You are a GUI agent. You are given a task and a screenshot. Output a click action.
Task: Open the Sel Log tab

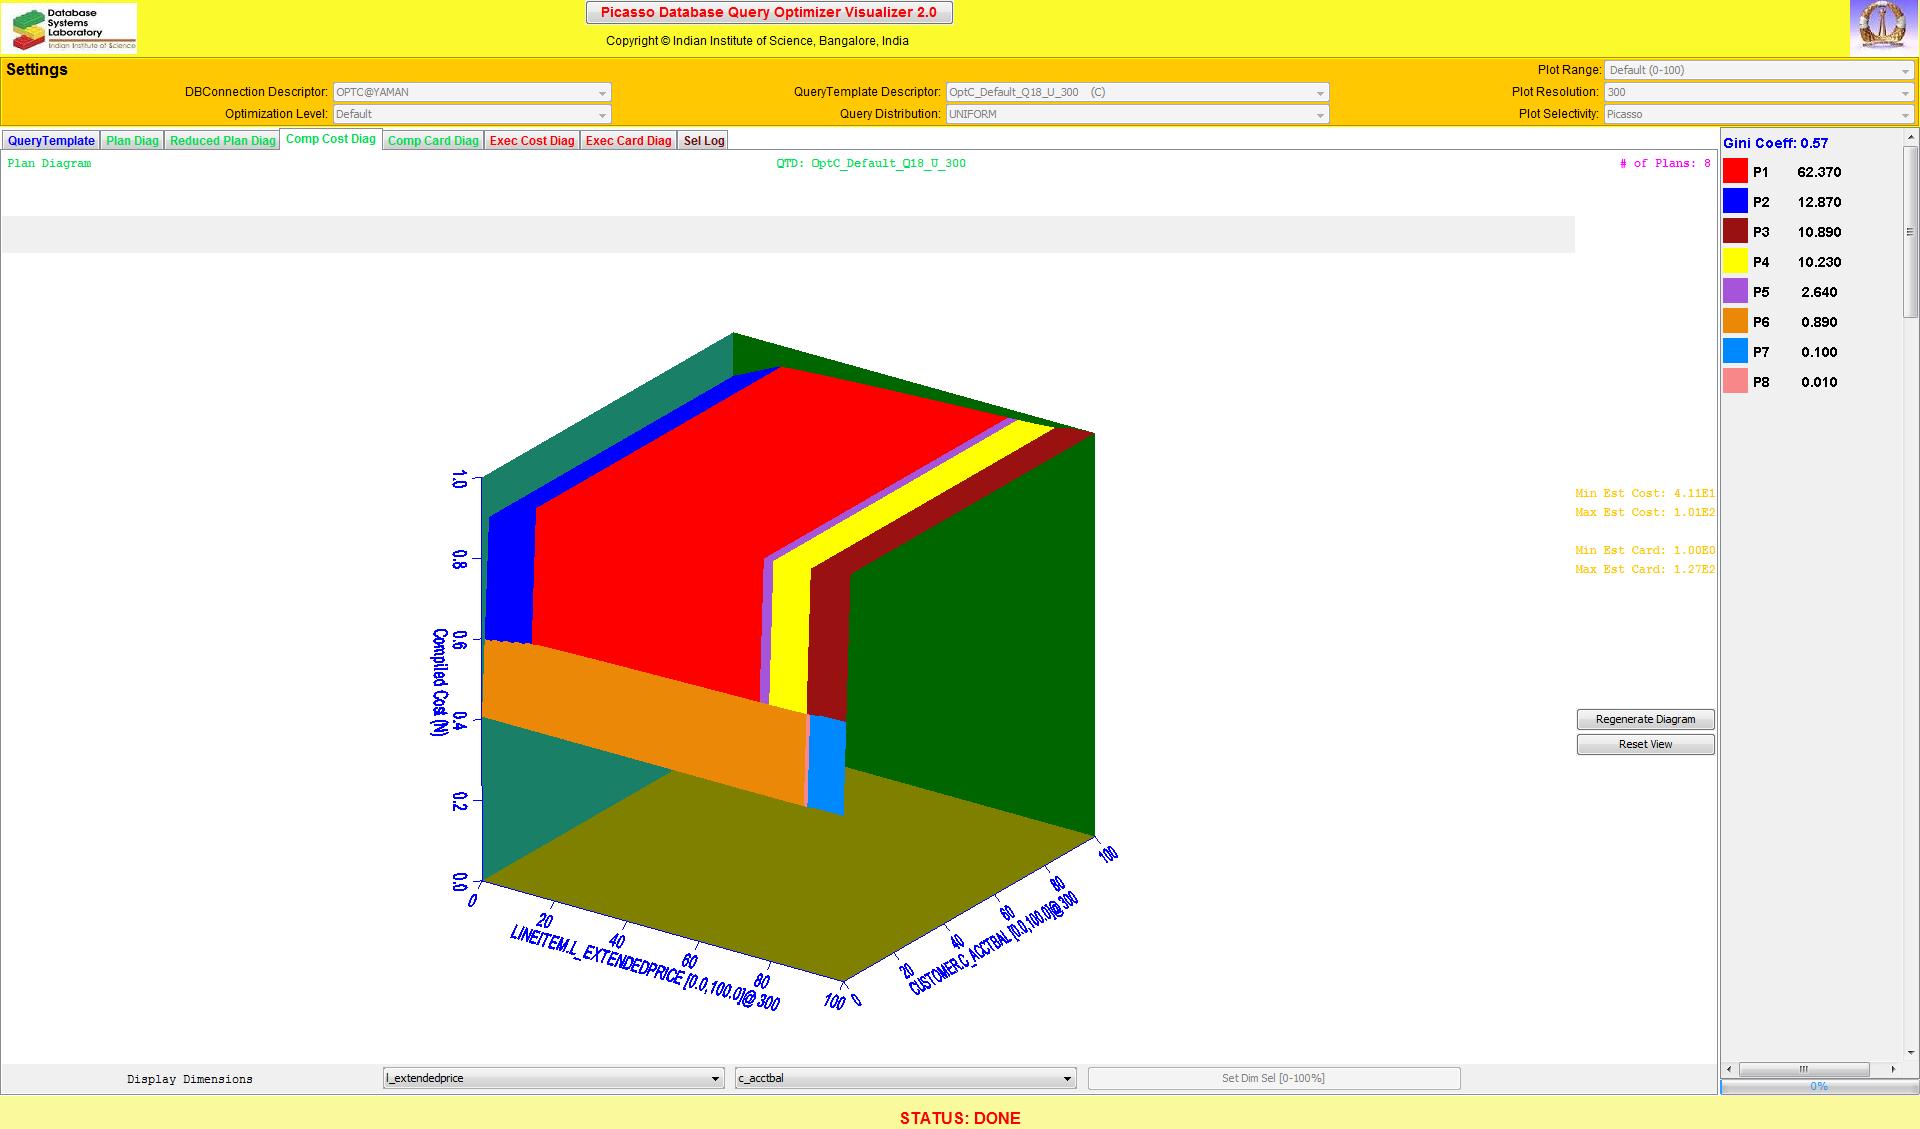click(703, 141)
